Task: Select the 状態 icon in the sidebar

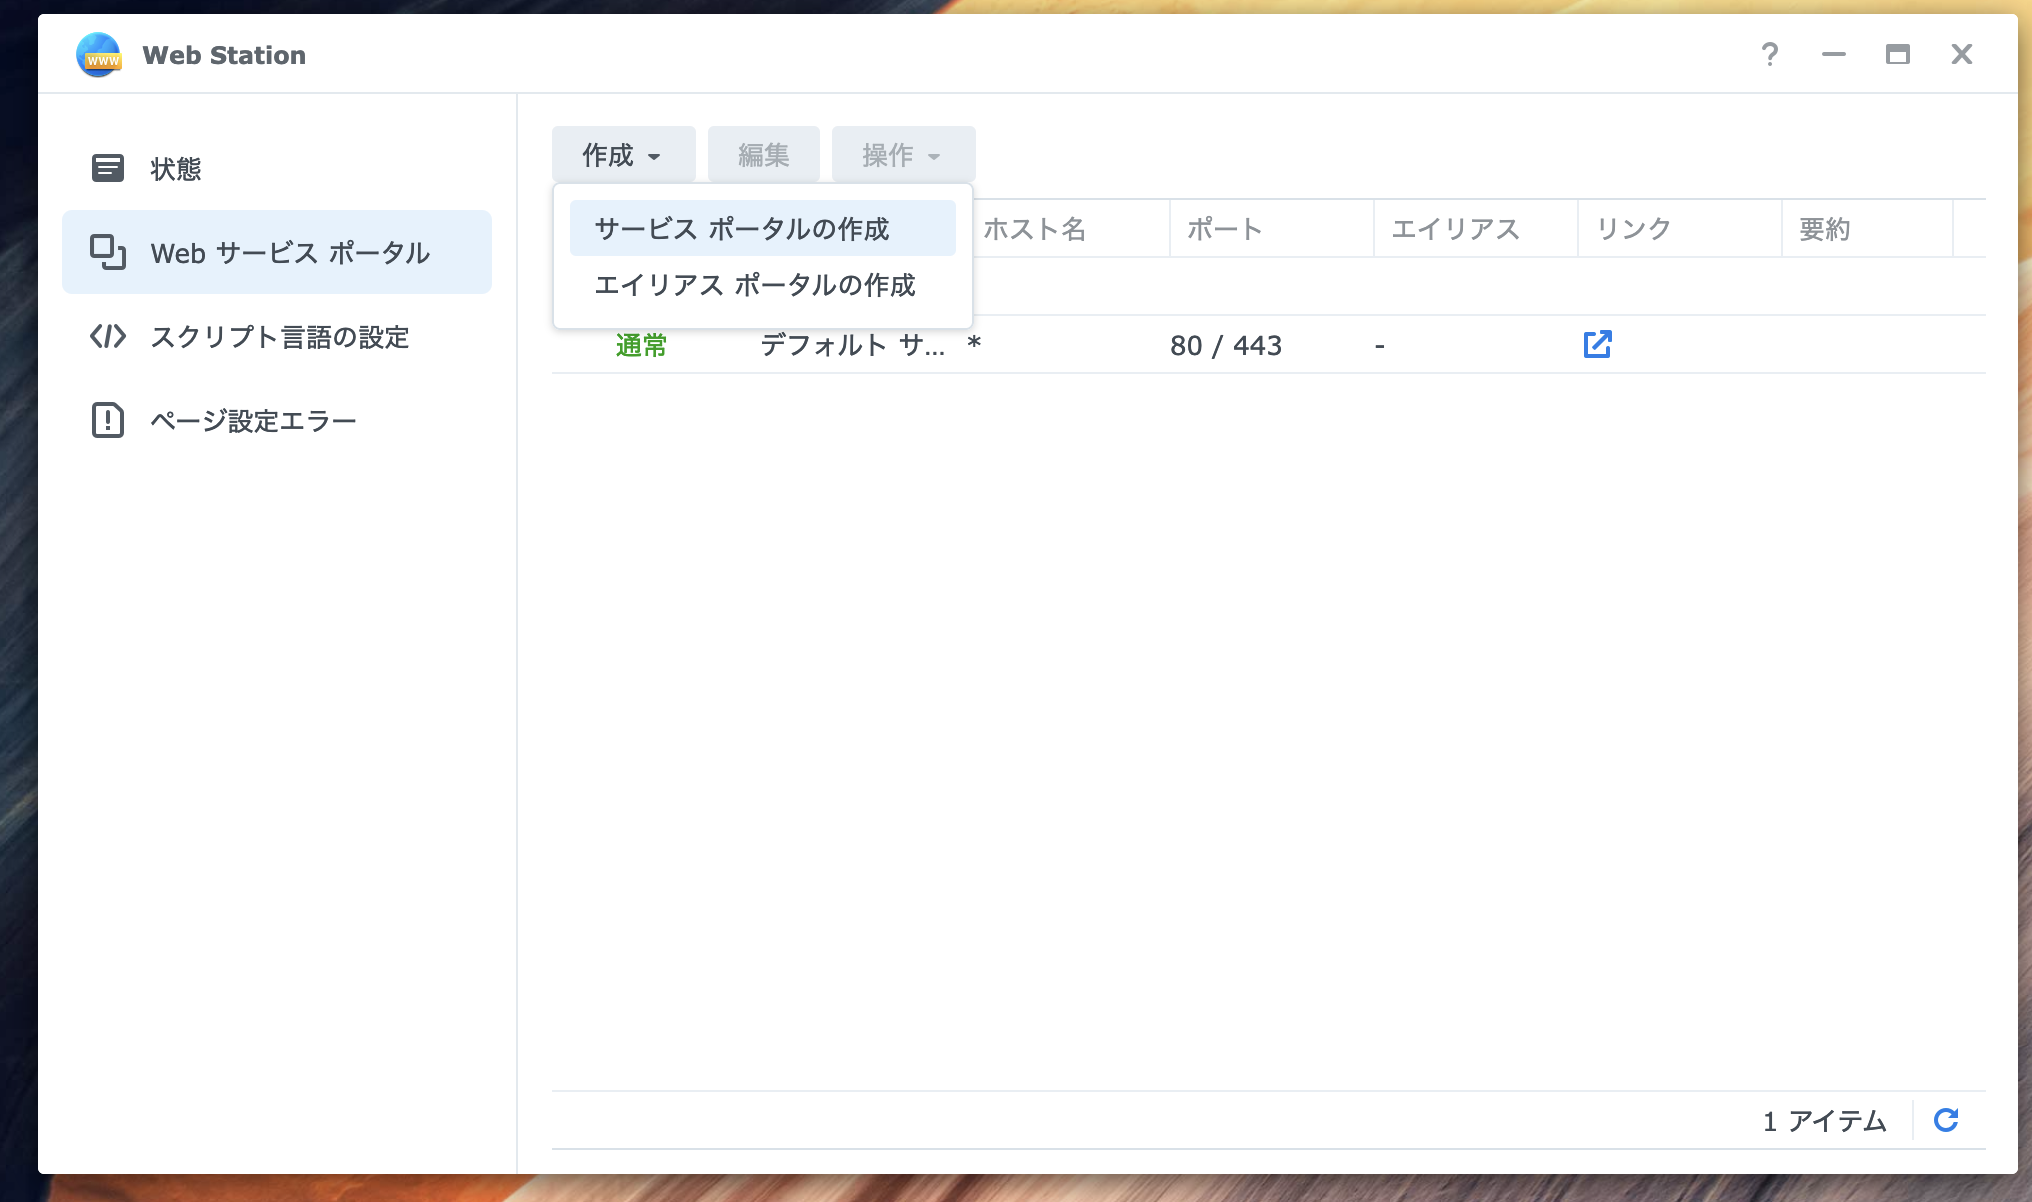Action: pos(107,169)
